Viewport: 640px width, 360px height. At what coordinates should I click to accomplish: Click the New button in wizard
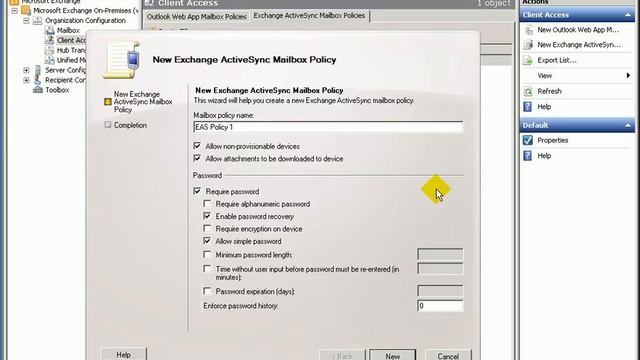tap(393, 355)
